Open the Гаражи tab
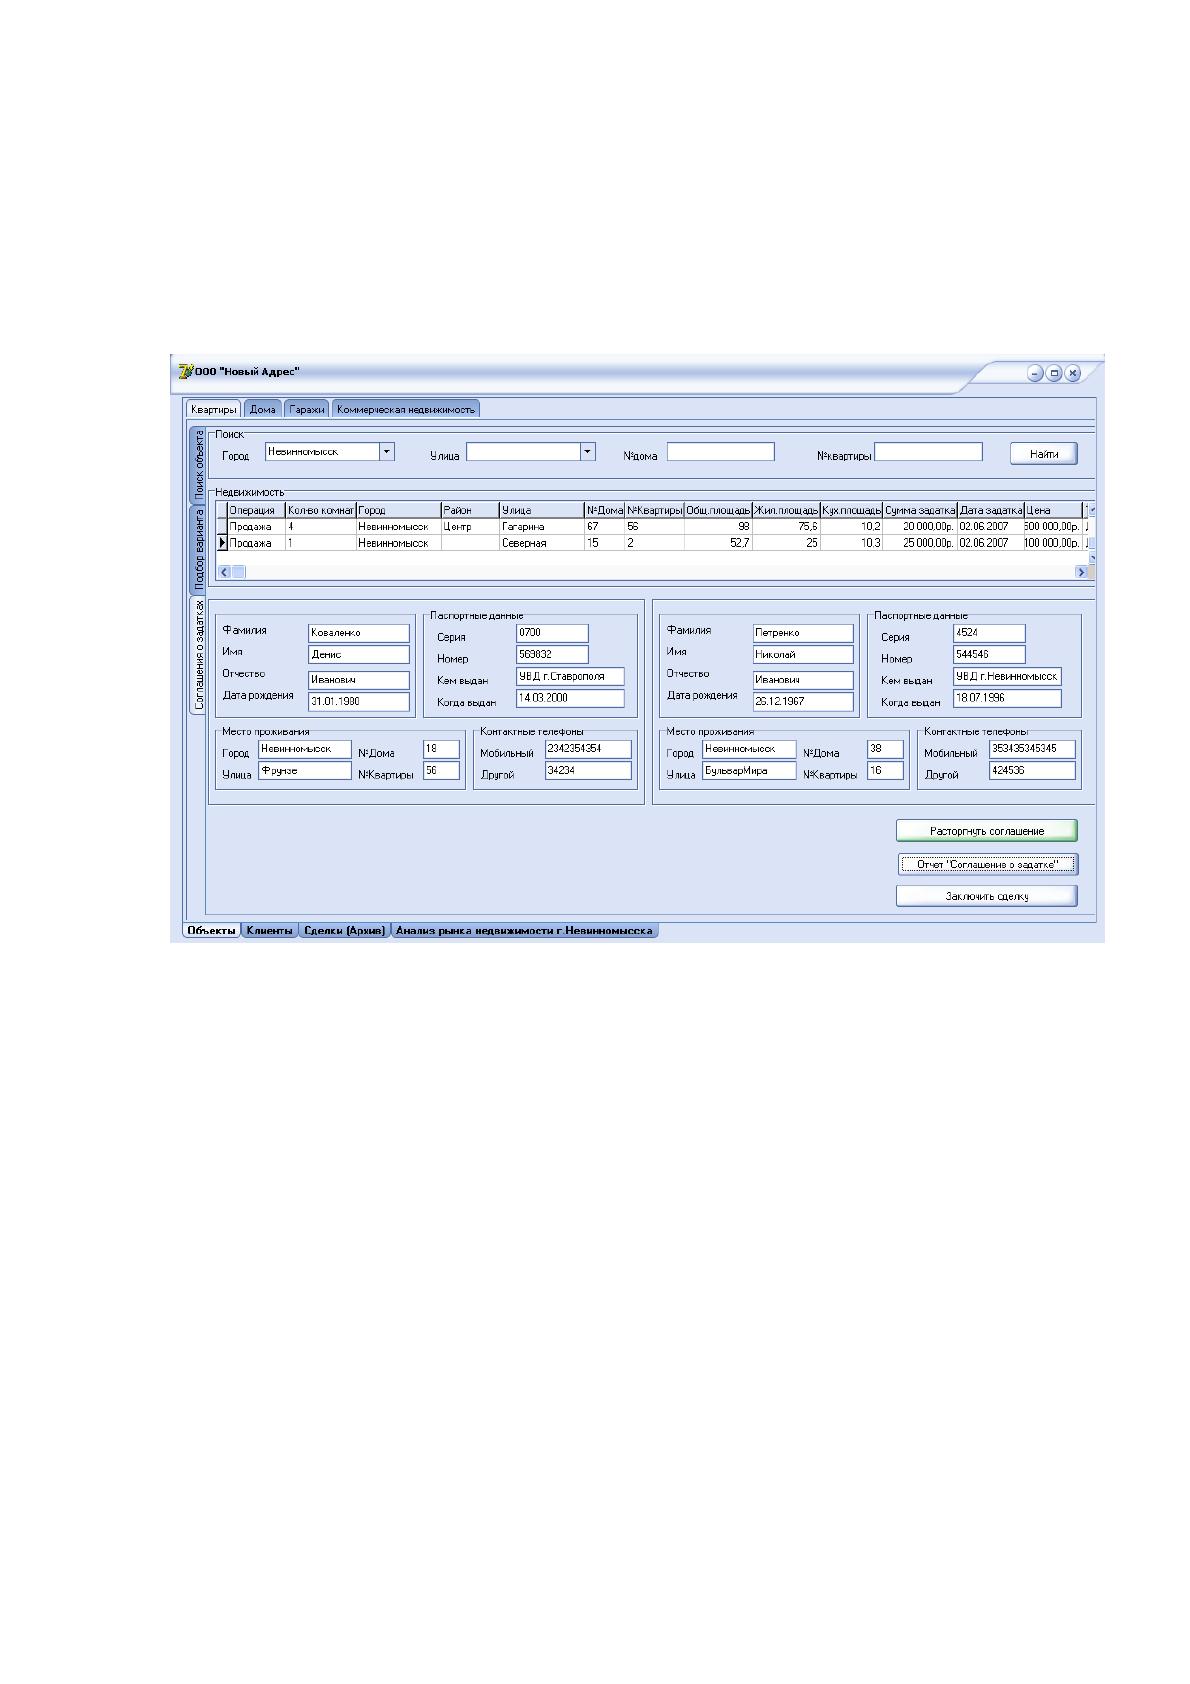This screenshot has width=1190, height=1684. (306, 409)
